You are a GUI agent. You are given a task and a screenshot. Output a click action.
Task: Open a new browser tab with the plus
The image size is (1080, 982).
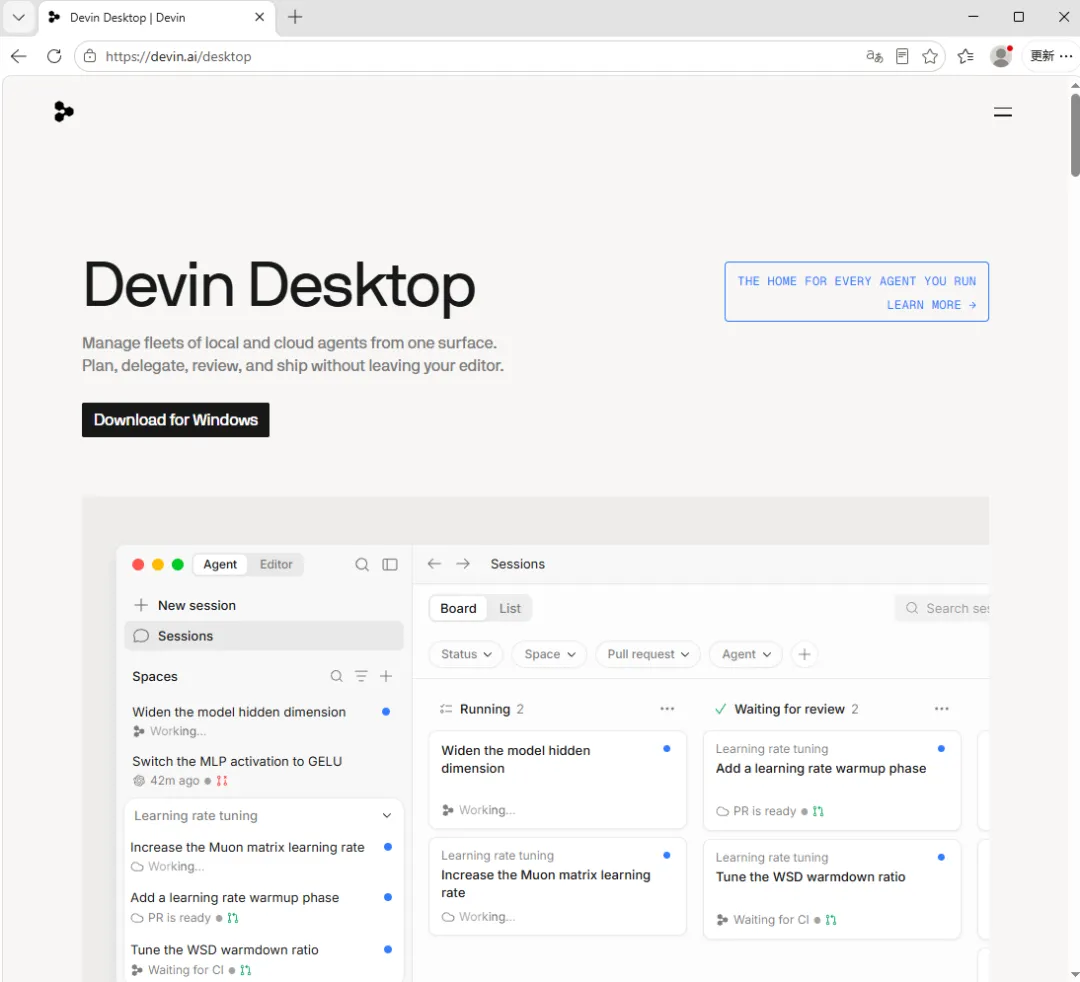pyautogui.click(x=295, y=17)
